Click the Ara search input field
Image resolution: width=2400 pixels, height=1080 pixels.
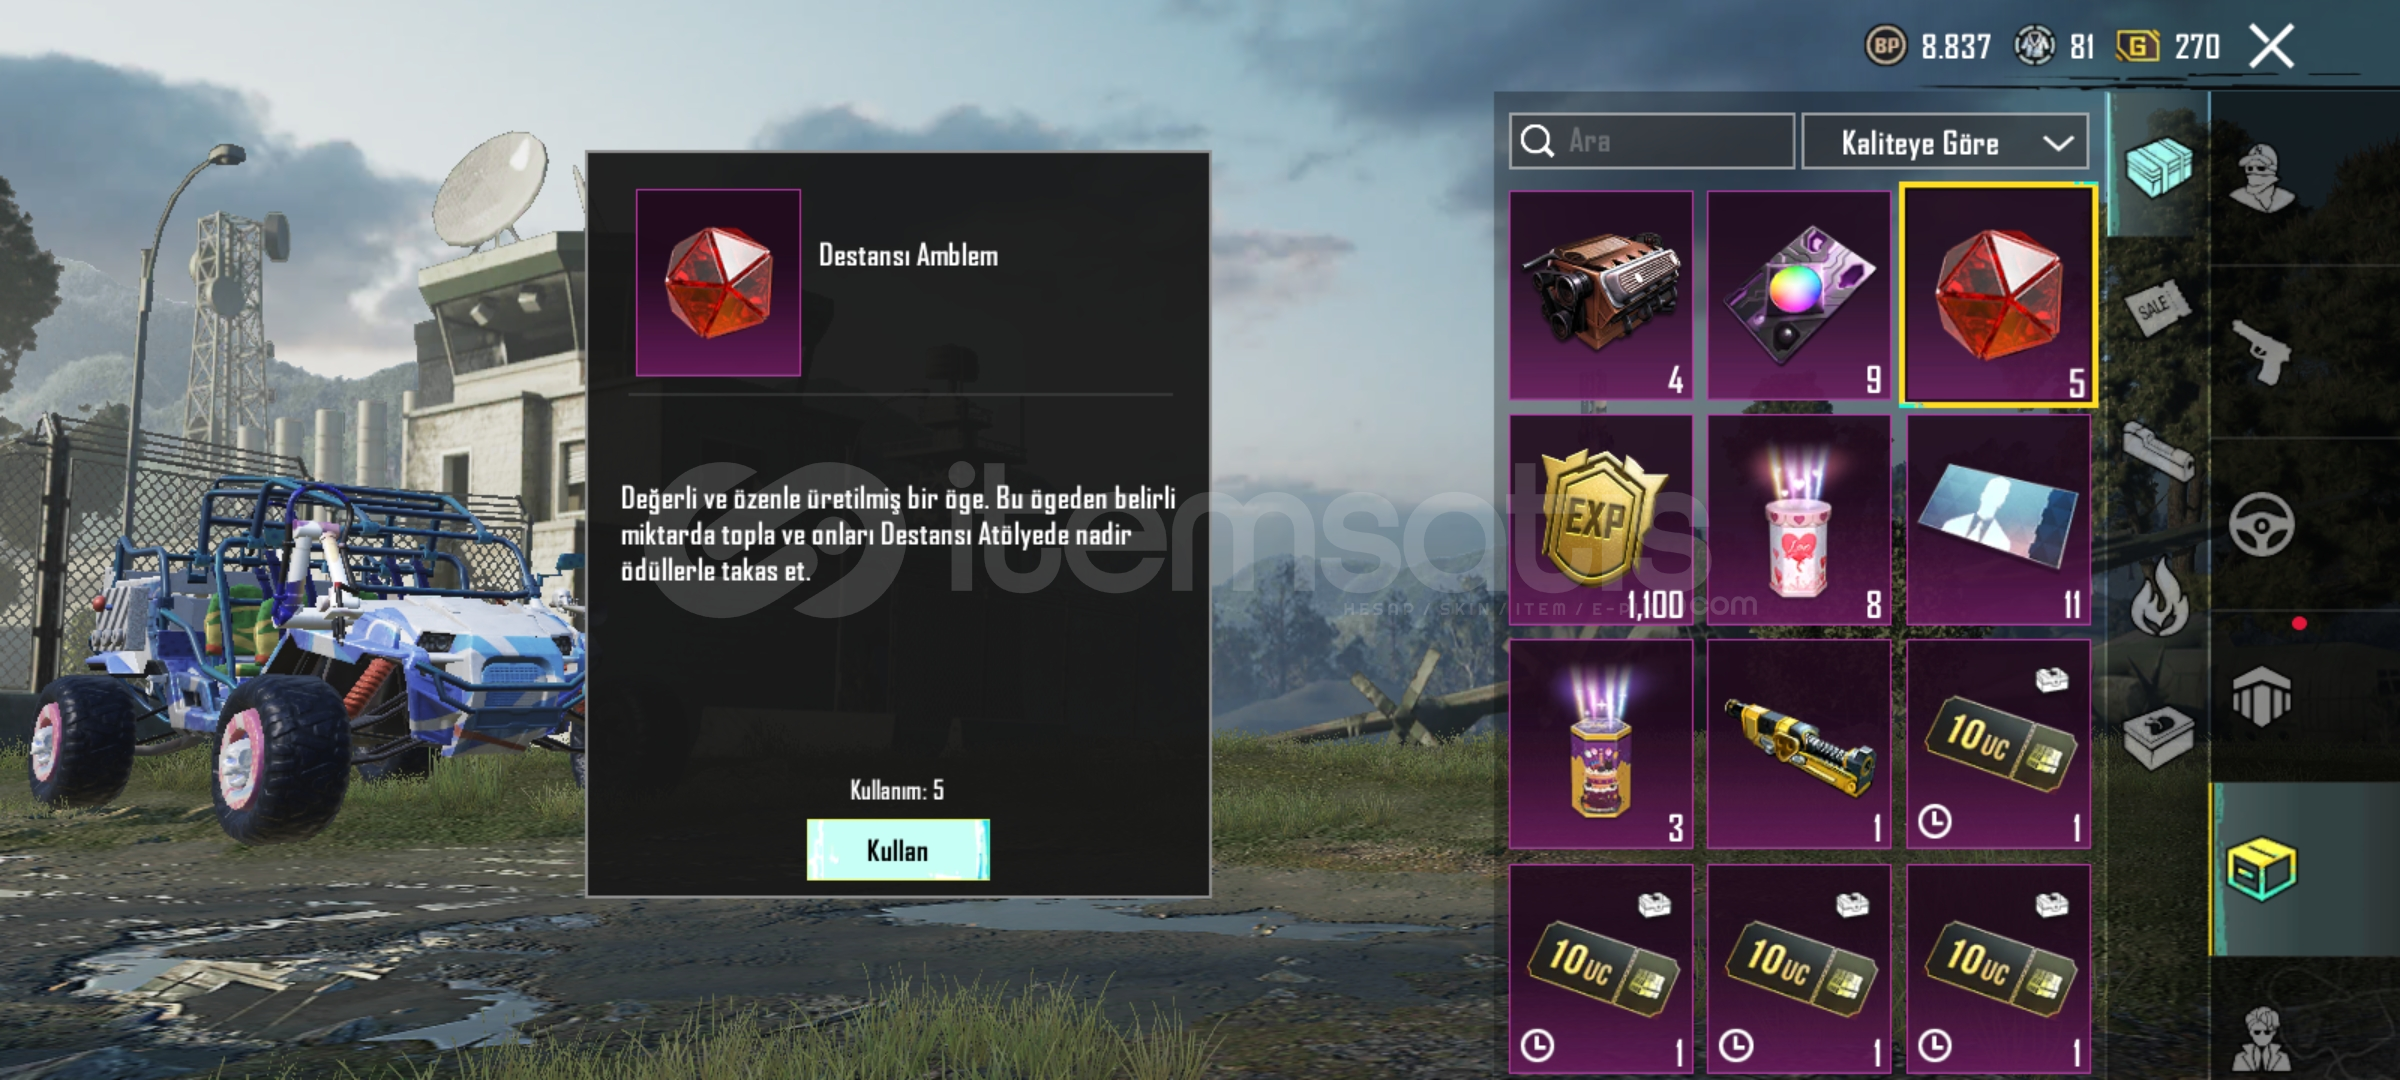coord(1652,141)
